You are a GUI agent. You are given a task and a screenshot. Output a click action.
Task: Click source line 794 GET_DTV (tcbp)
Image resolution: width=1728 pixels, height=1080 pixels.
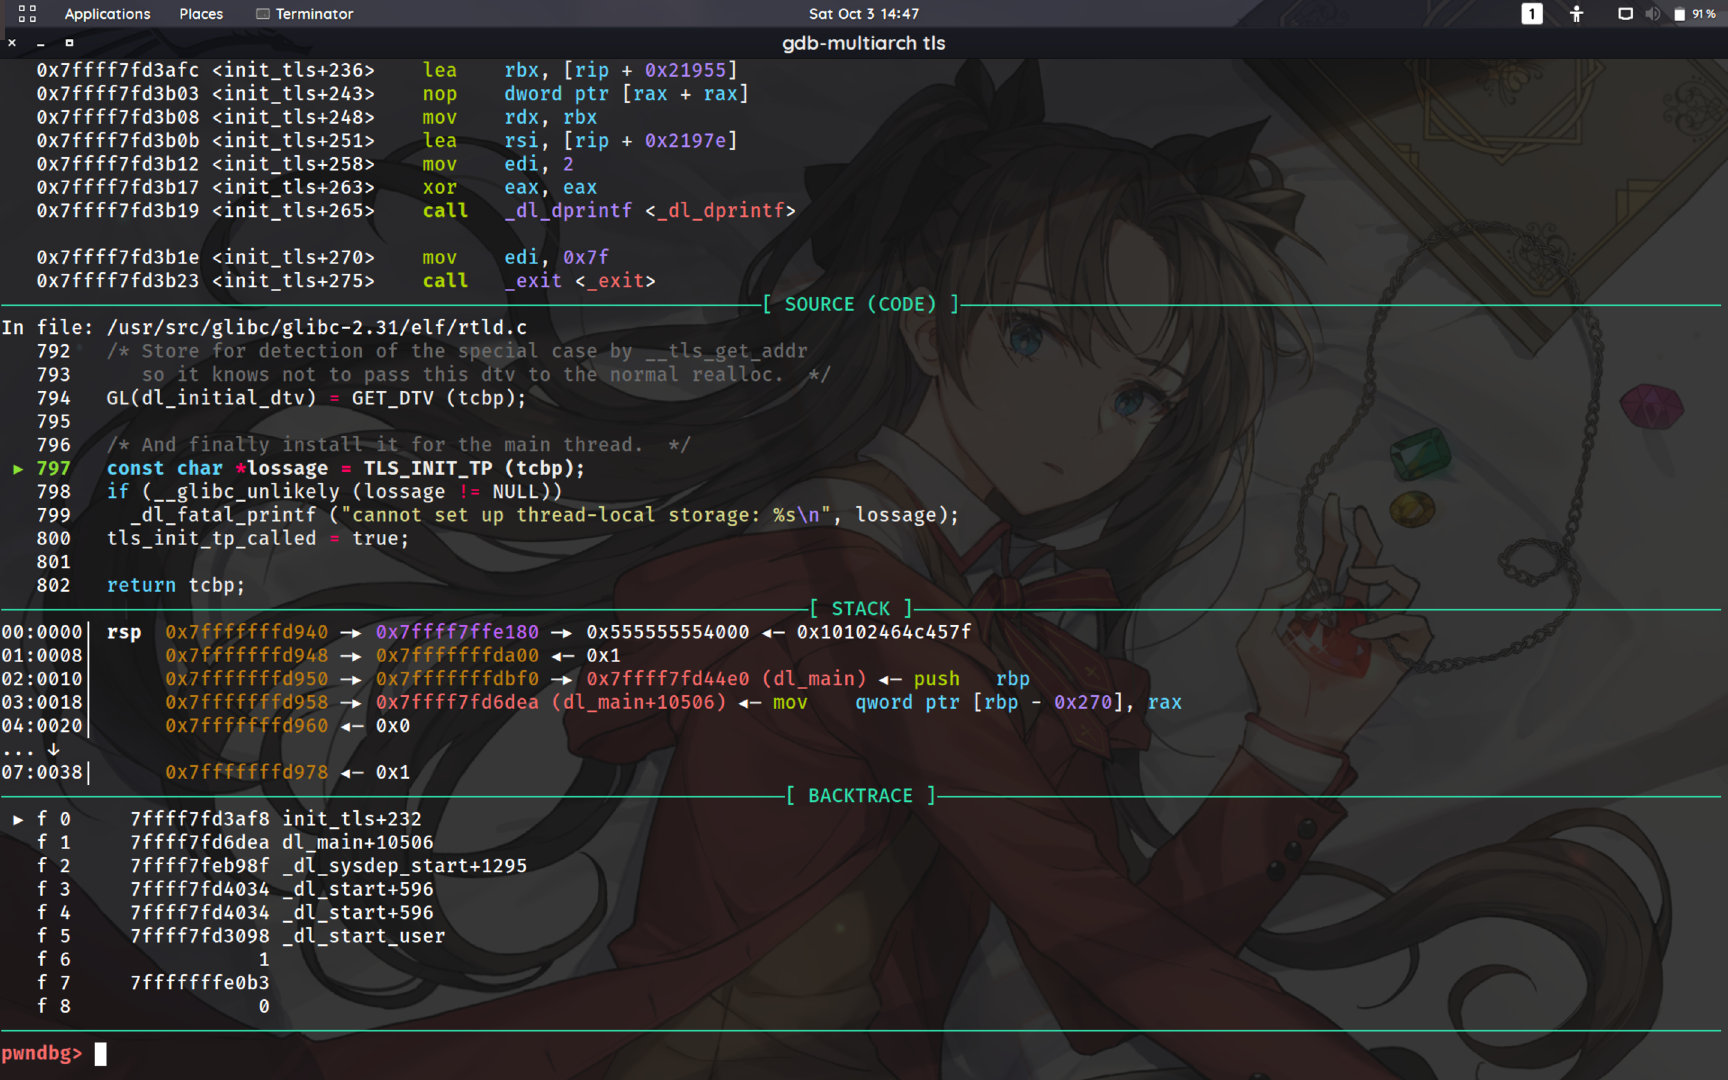point(316,398)
